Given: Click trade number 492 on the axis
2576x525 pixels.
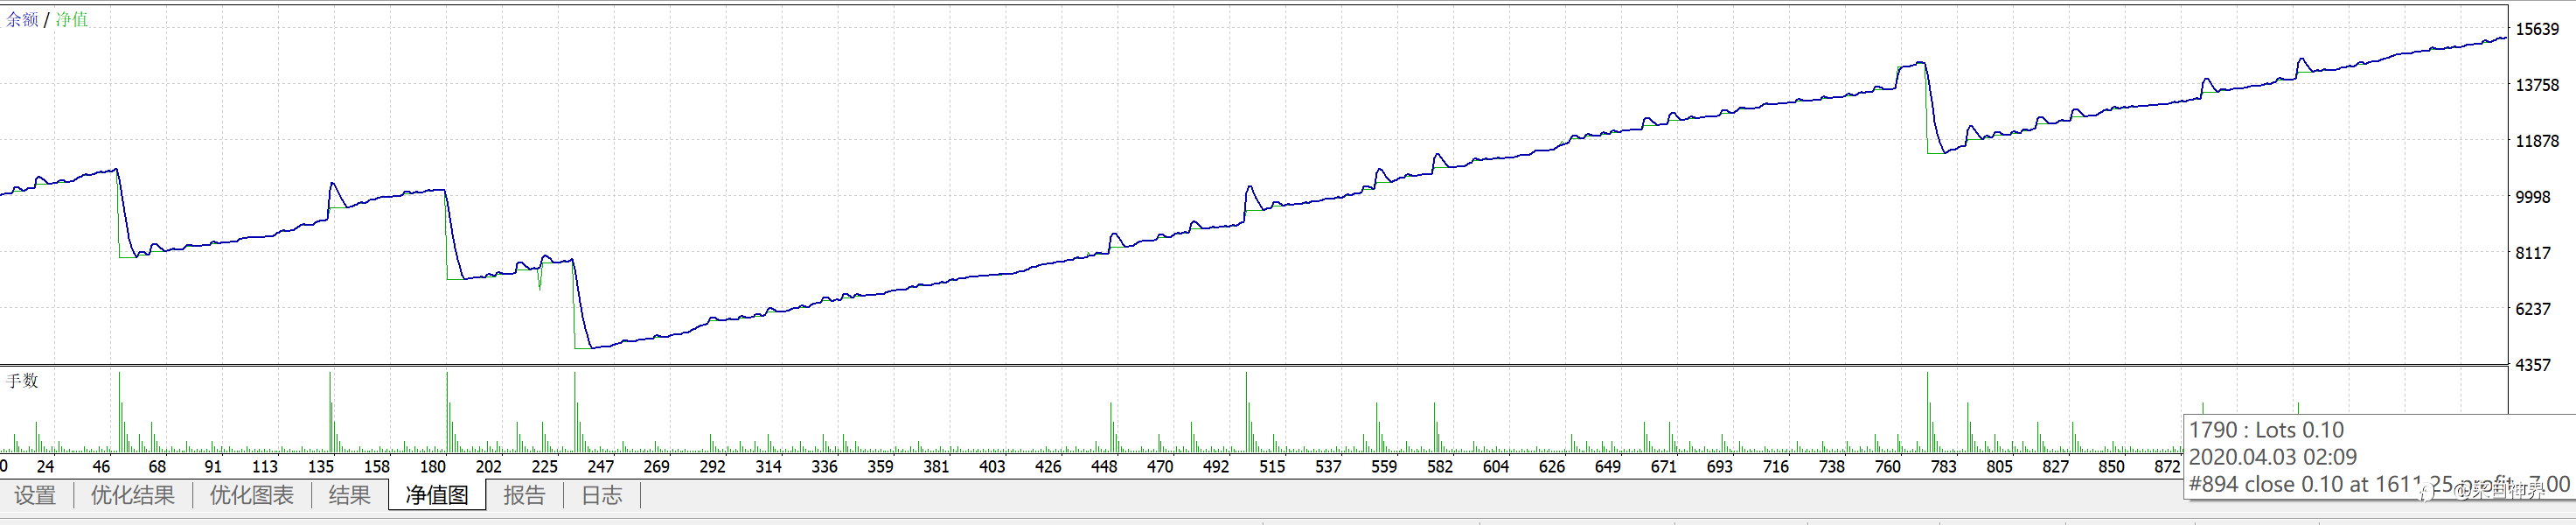Looking at the screenshot, I should click(x=1217, y=466).
